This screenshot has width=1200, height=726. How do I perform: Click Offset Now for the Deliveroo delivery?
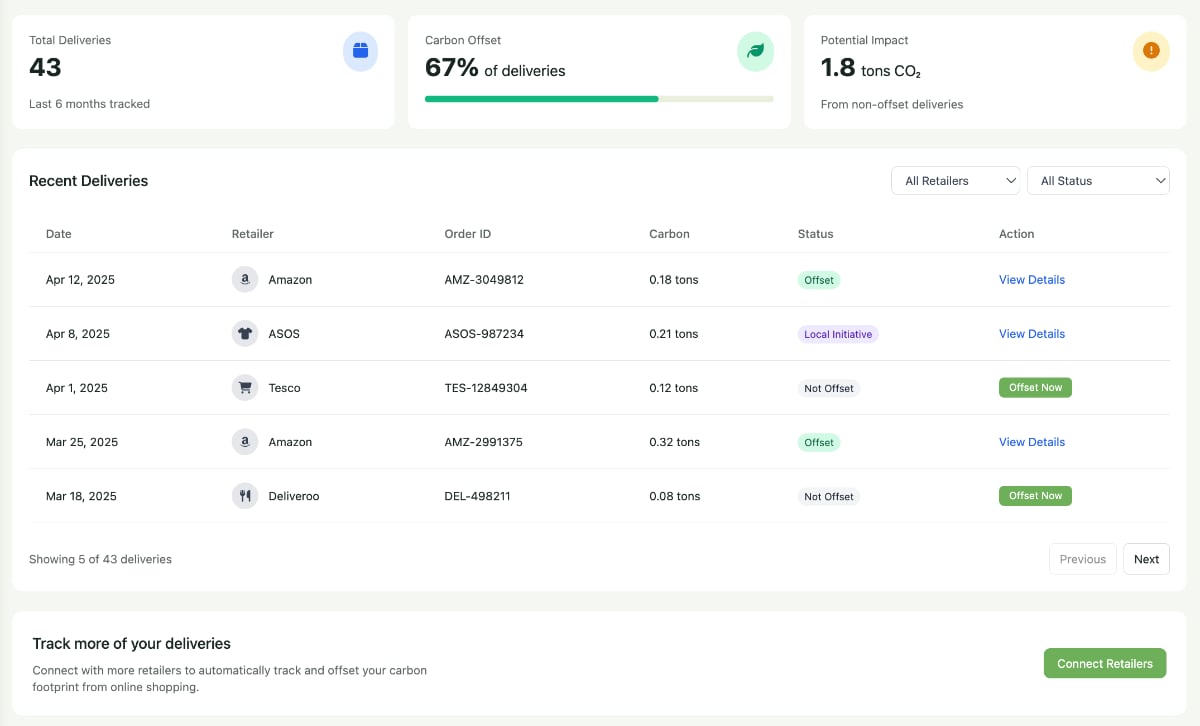tap(1035, 495)
